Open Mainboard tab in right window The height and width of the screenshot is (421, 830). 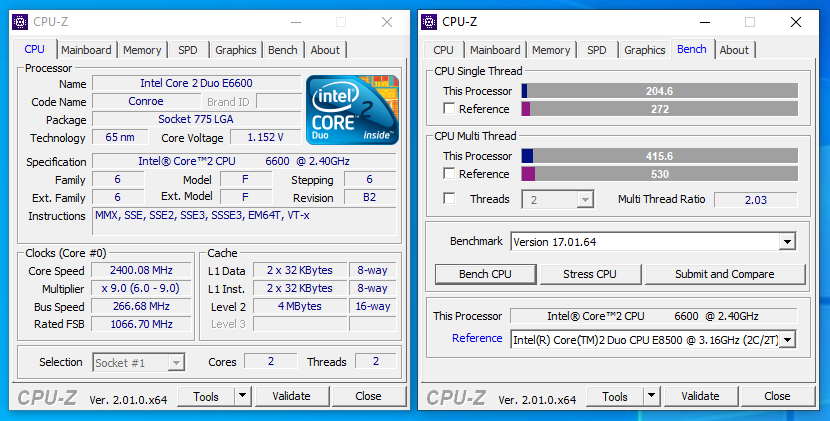tap(495, 50)
